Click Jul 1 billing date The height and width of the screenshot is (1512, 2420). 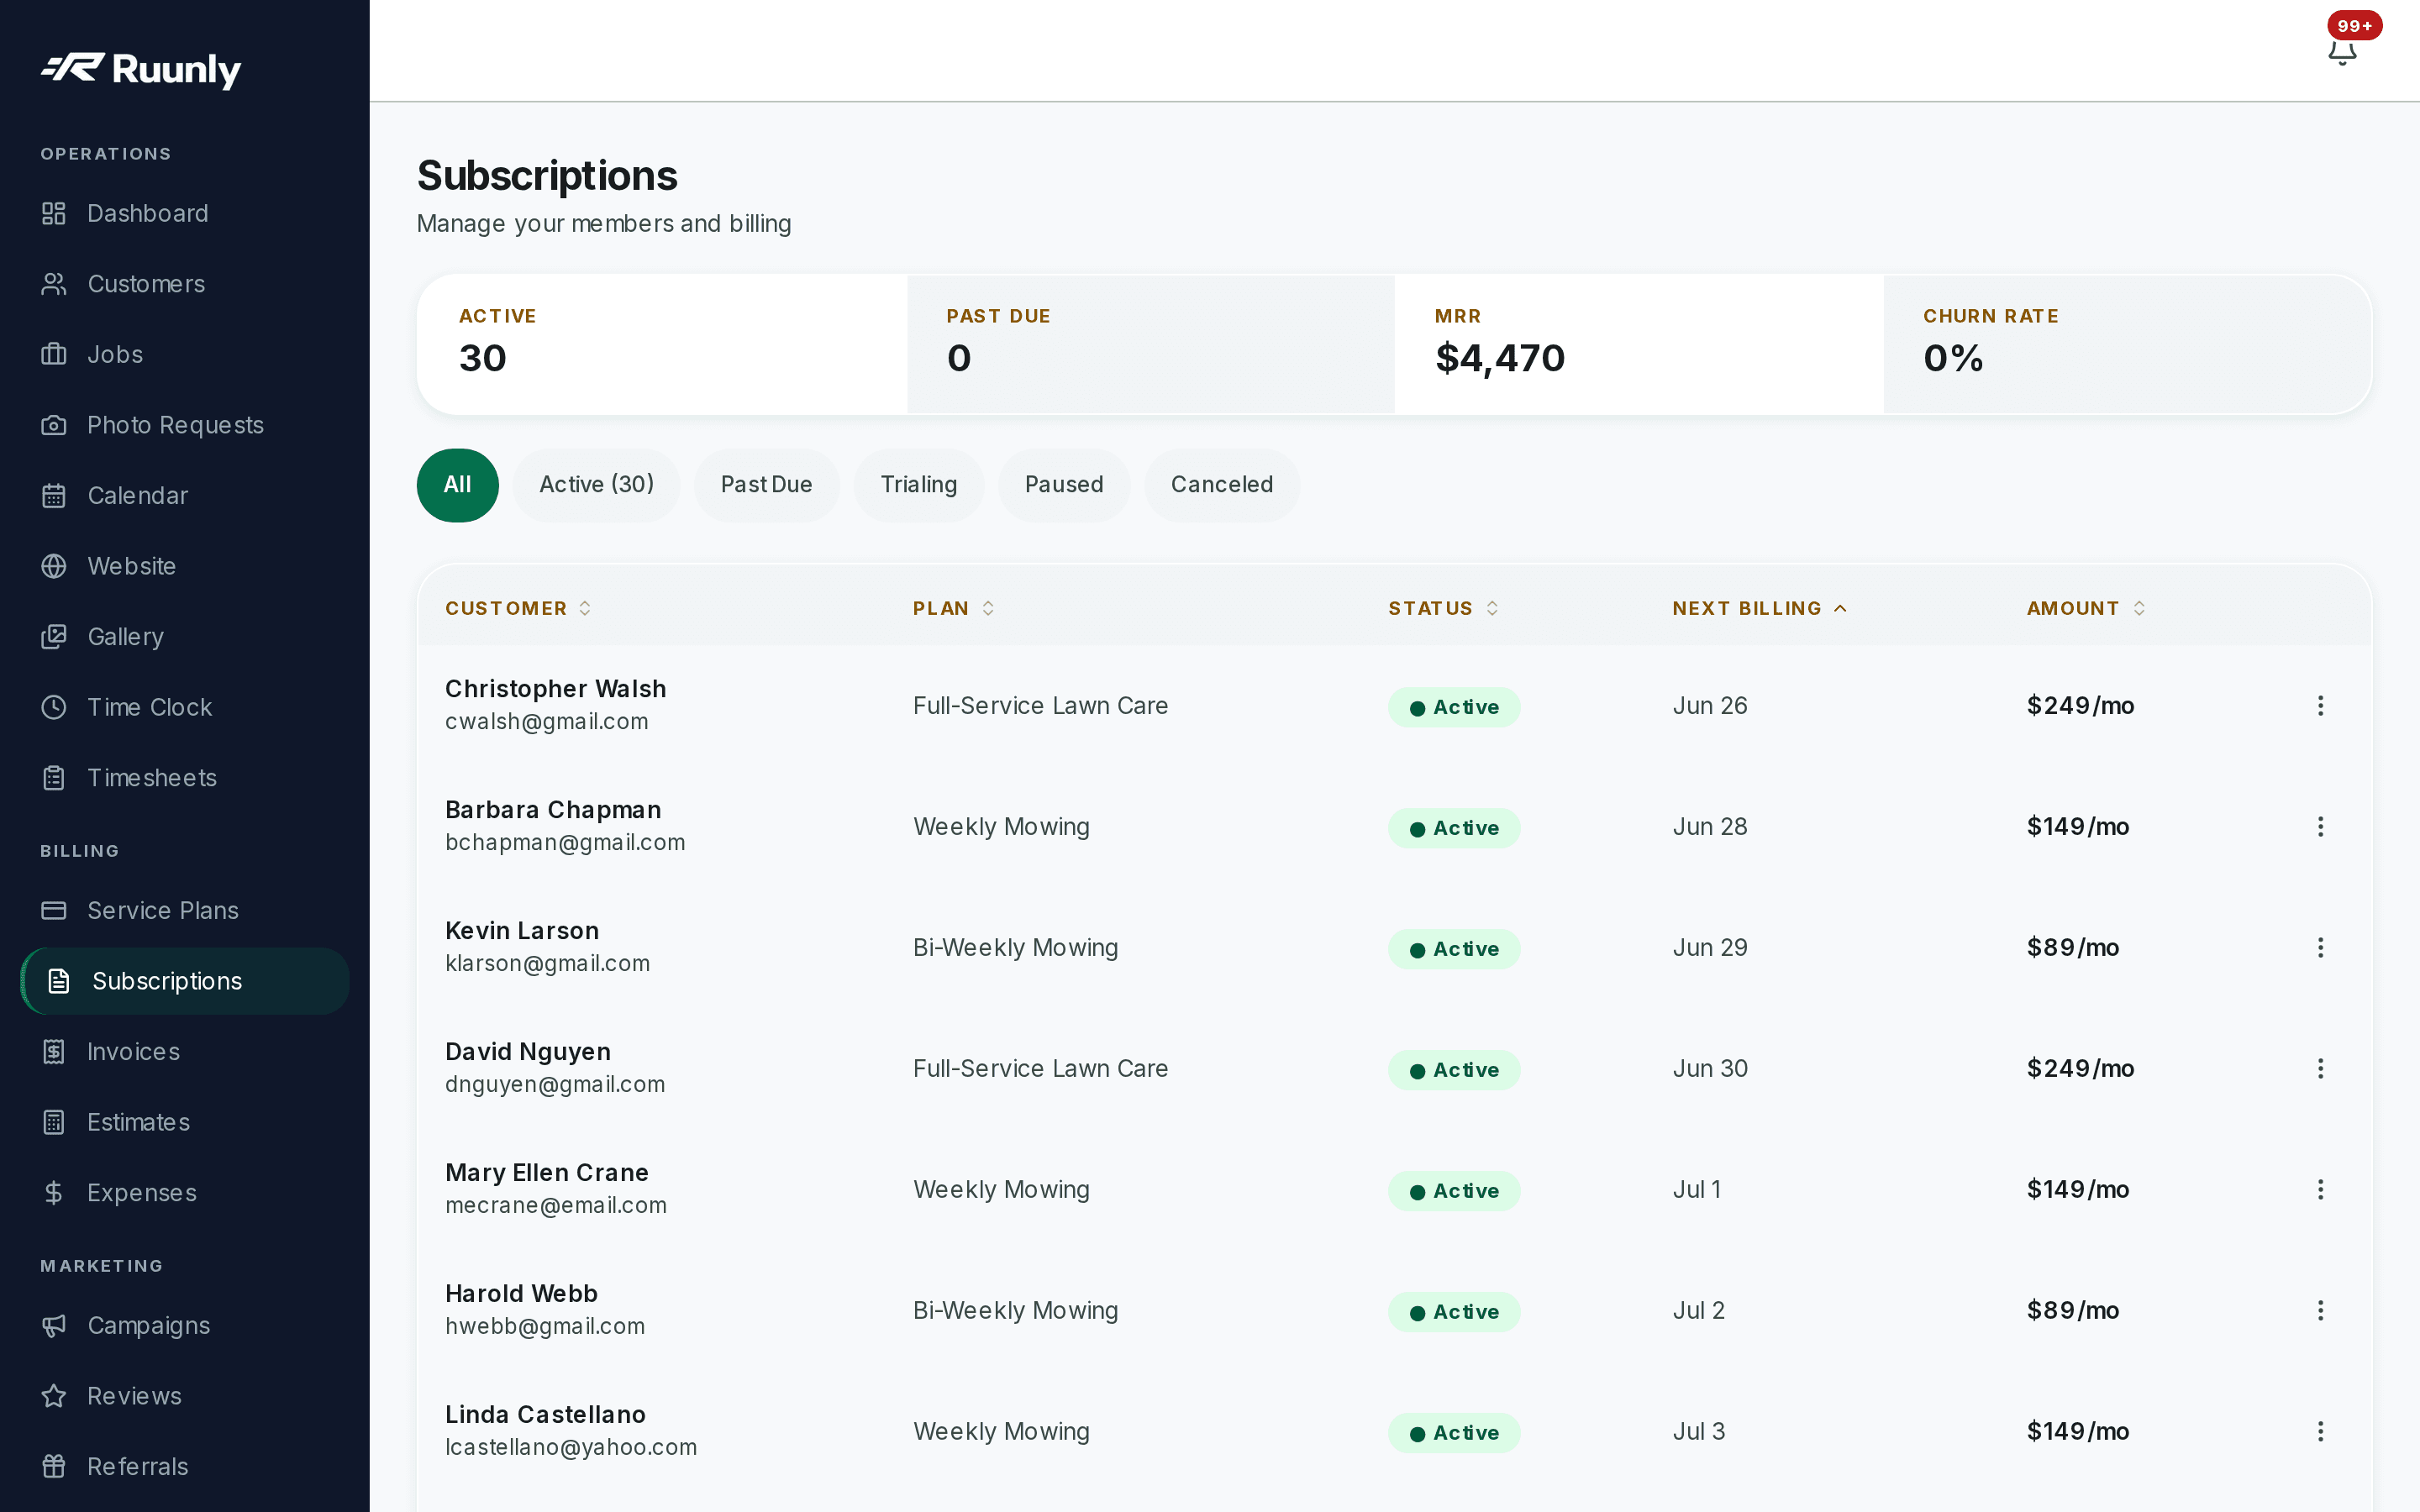(1696, 1190)
